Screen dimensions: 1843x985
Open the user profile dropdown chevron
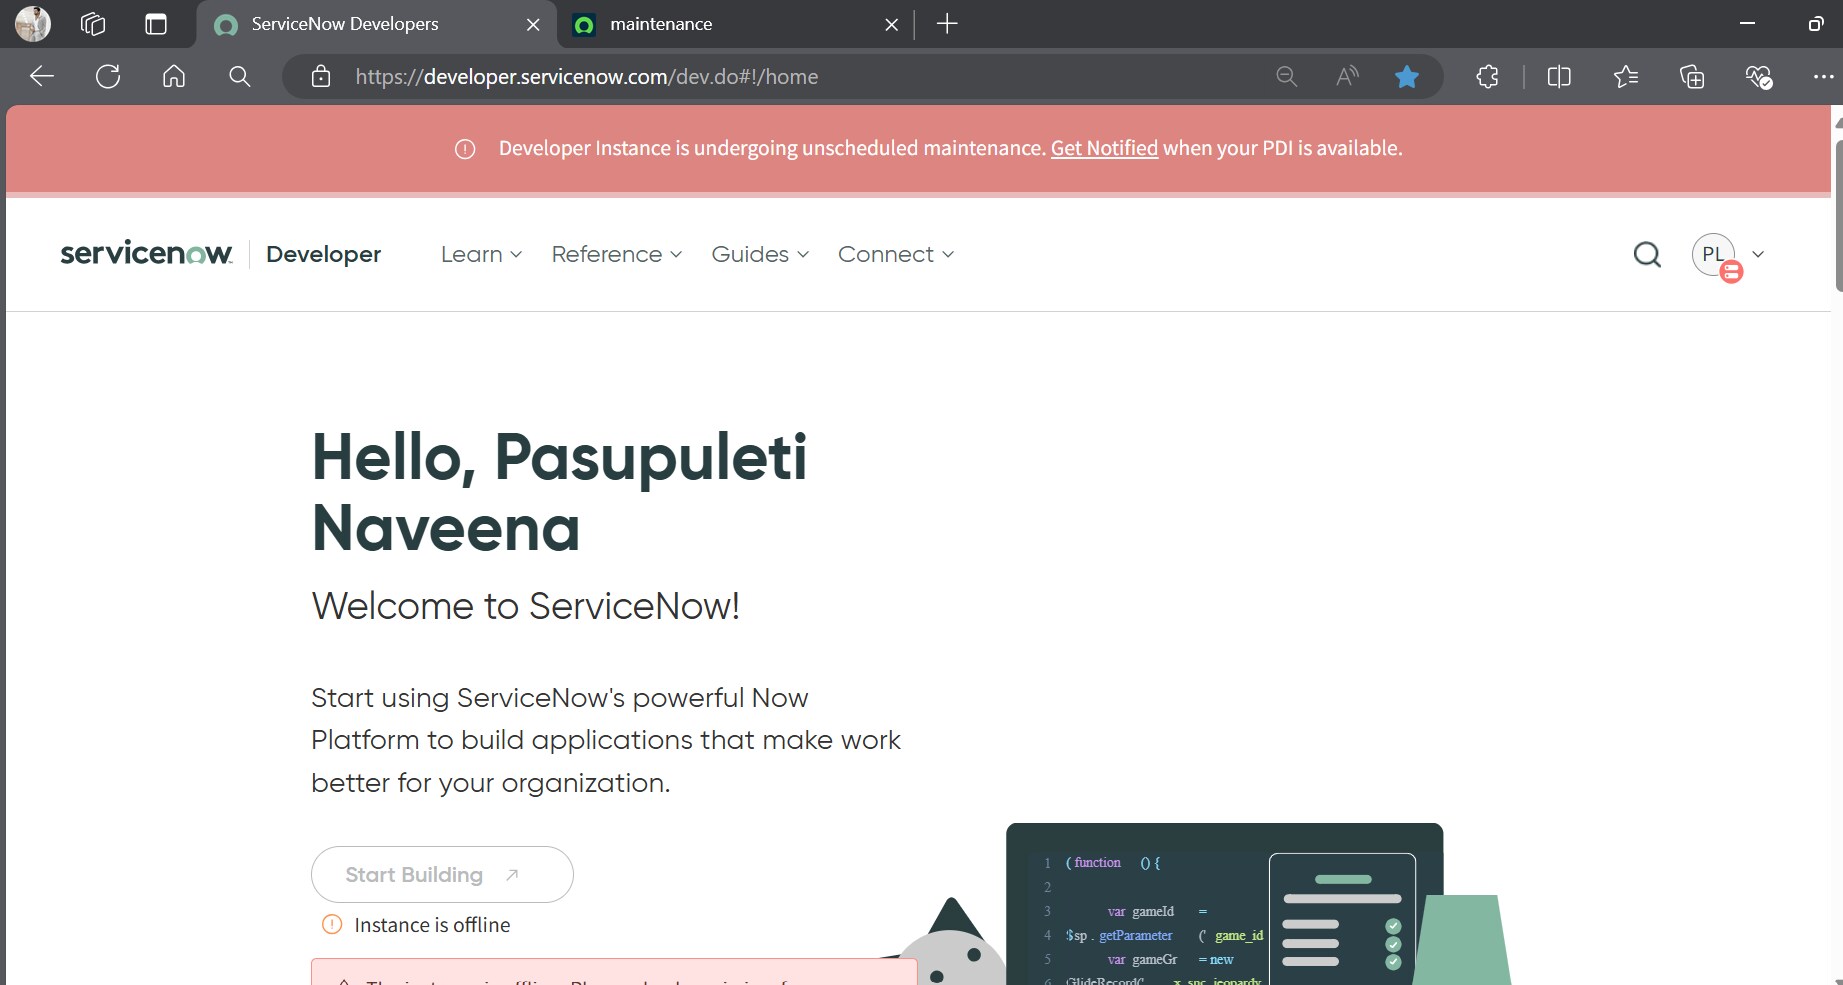point(1758,254)
